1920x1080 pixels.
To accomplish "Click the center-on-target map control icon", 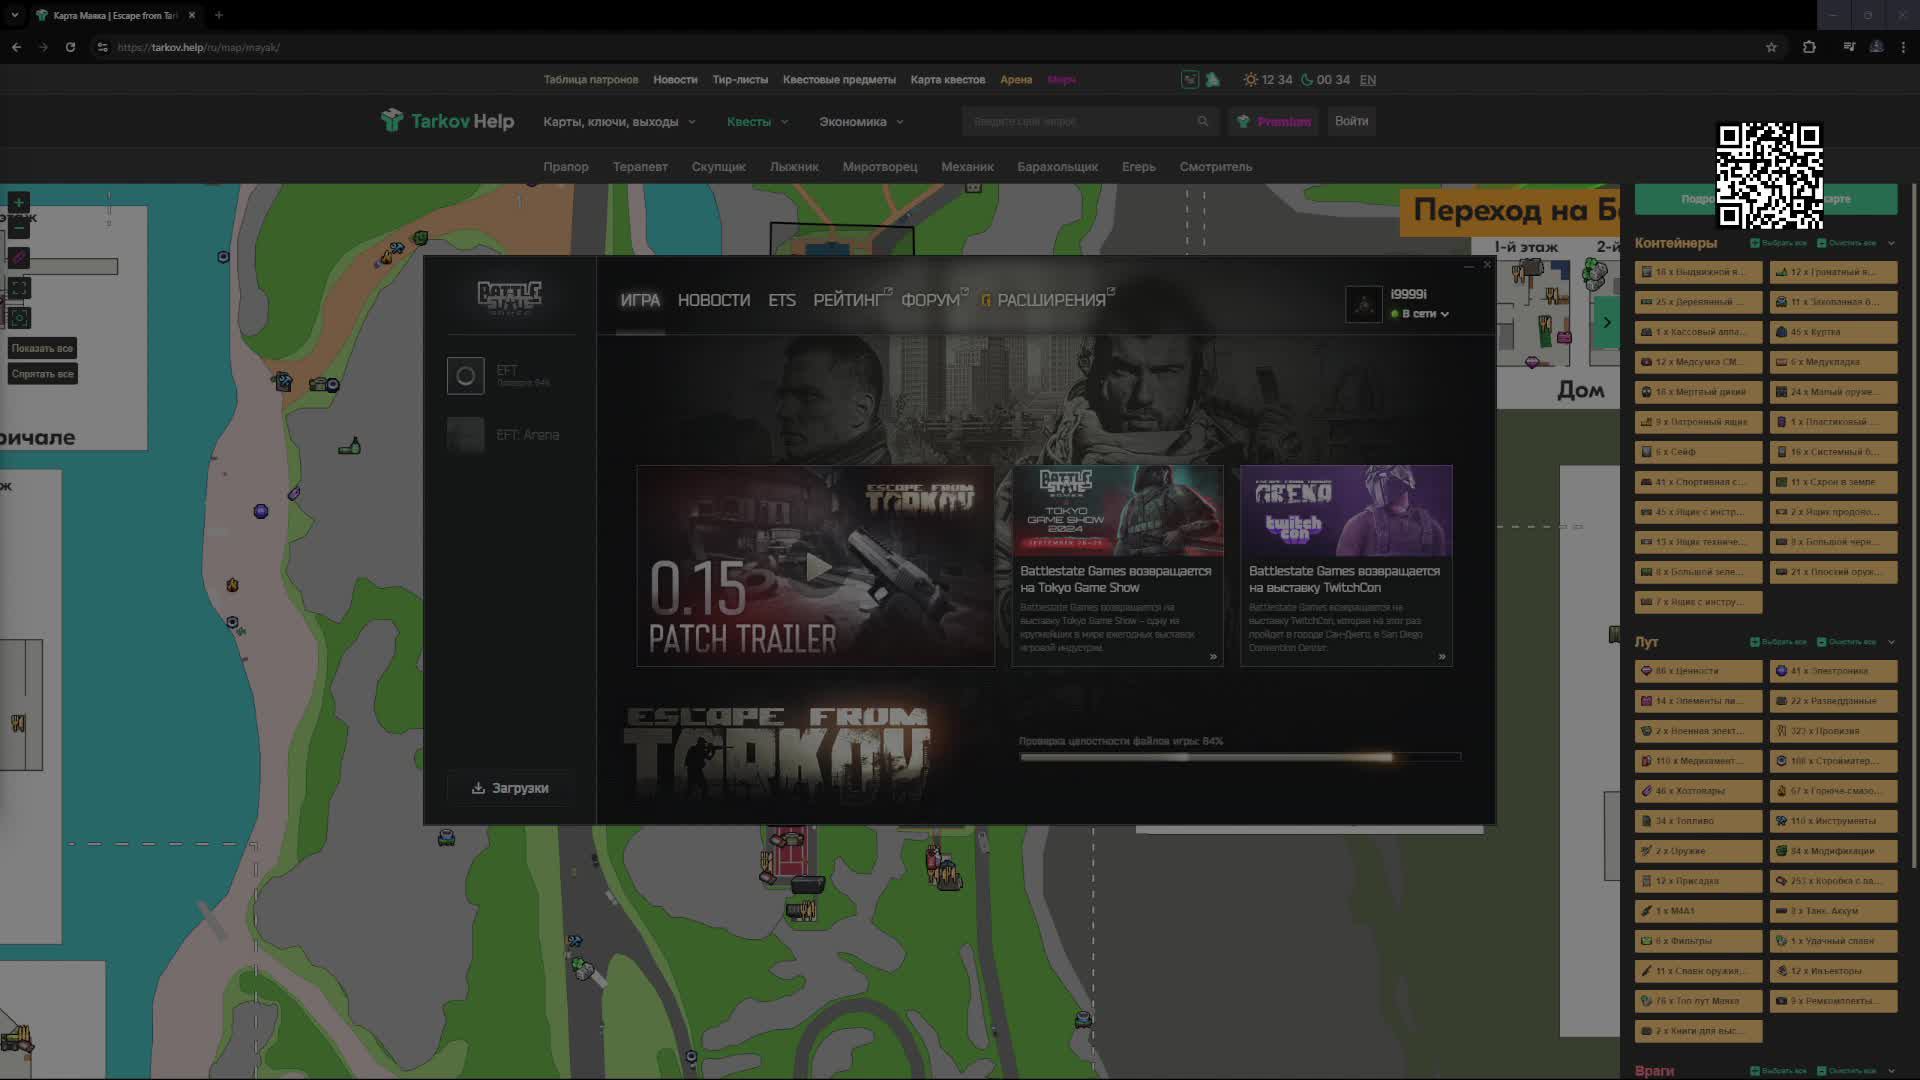I will tap(18, 318).
